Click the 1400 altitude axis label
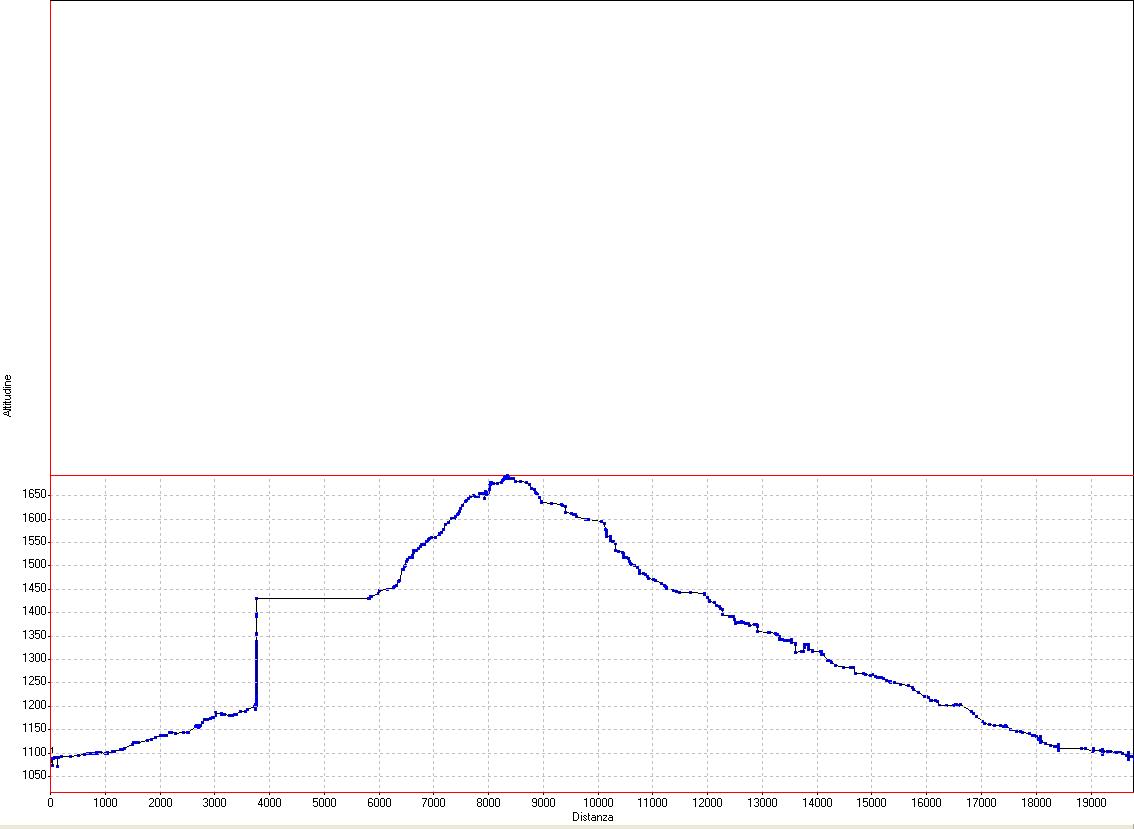Viewport: 1134px width, 829px height. click(34, 612)
